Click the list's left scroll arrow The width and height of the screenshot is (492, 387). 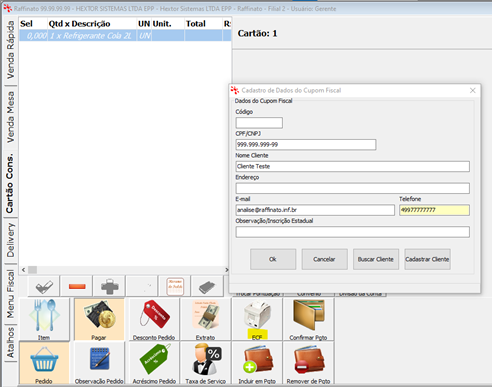pyautogui.click(x=23, y=270)
